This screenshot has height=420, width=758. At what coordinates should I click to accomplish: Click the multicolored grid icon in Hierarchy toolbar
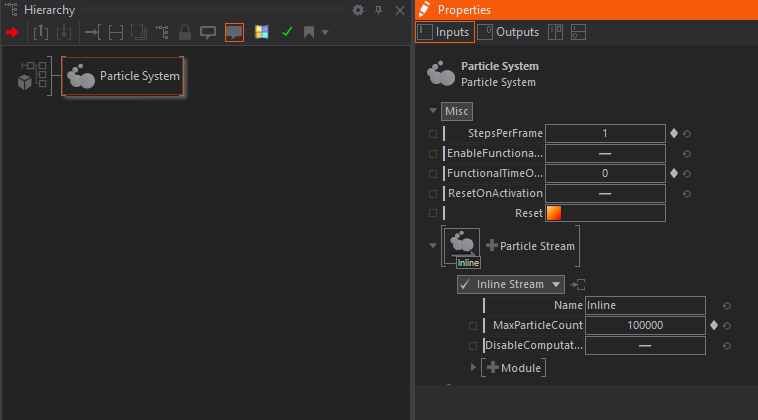[x=261, y=32]
